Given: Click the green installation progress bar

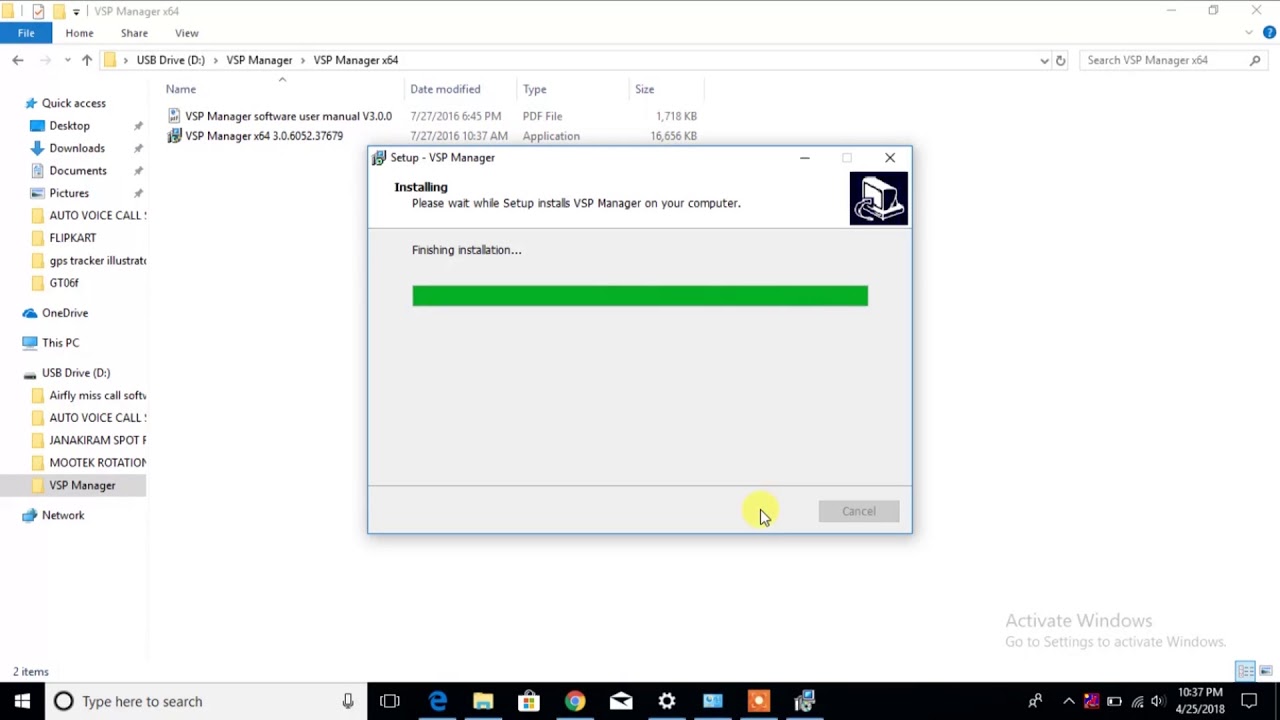Looking at the screenshot, I should 640,295.
